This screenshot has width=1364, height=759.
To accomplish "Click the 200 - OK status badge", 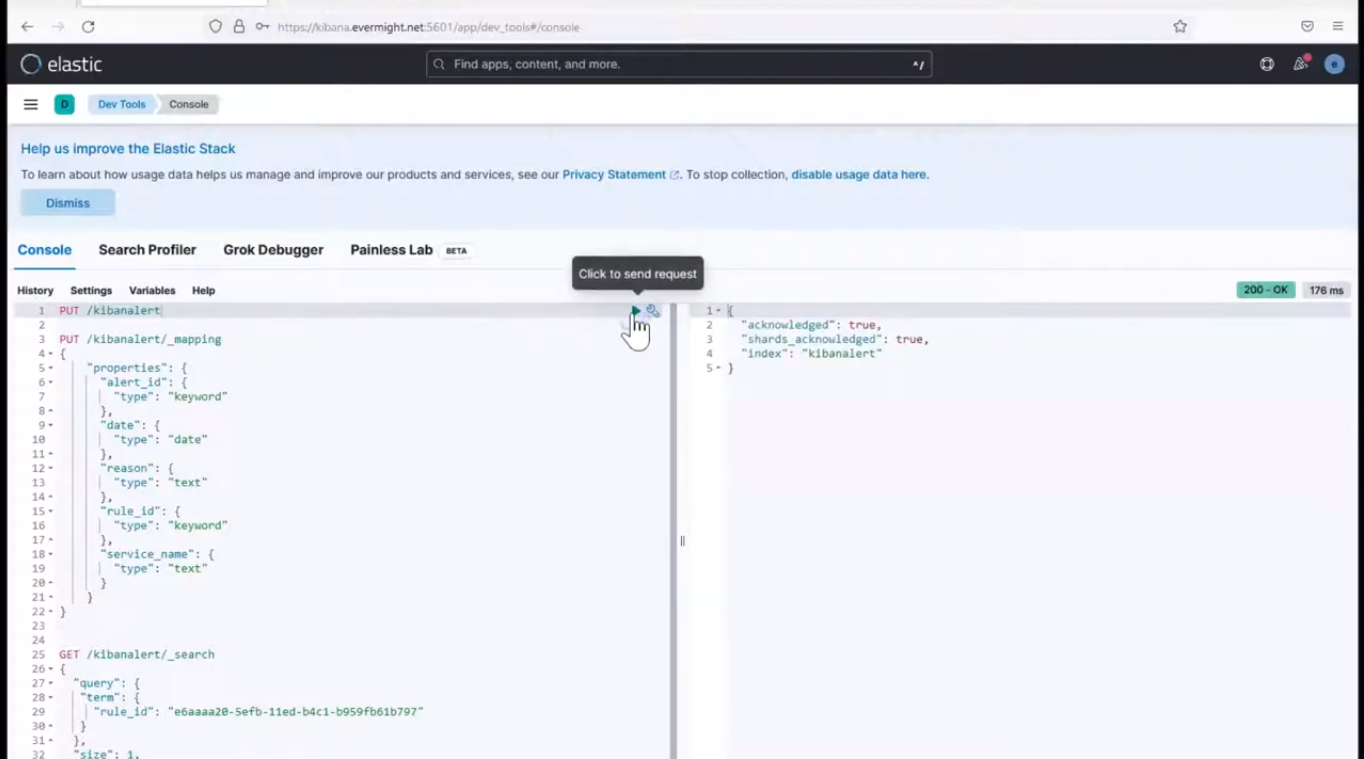I will coord(1266,290).
